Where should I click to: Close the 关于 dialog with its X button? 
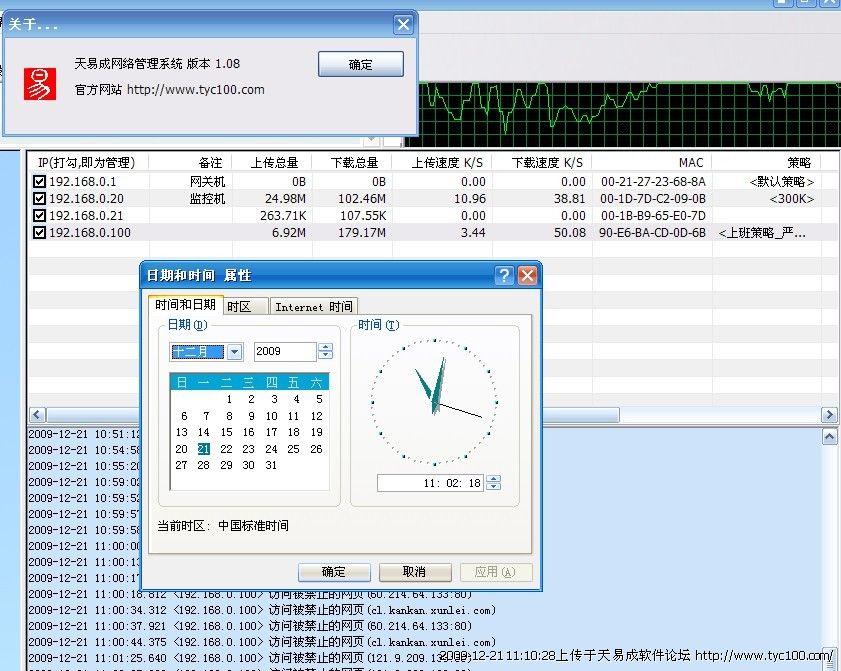pos(403,24)
